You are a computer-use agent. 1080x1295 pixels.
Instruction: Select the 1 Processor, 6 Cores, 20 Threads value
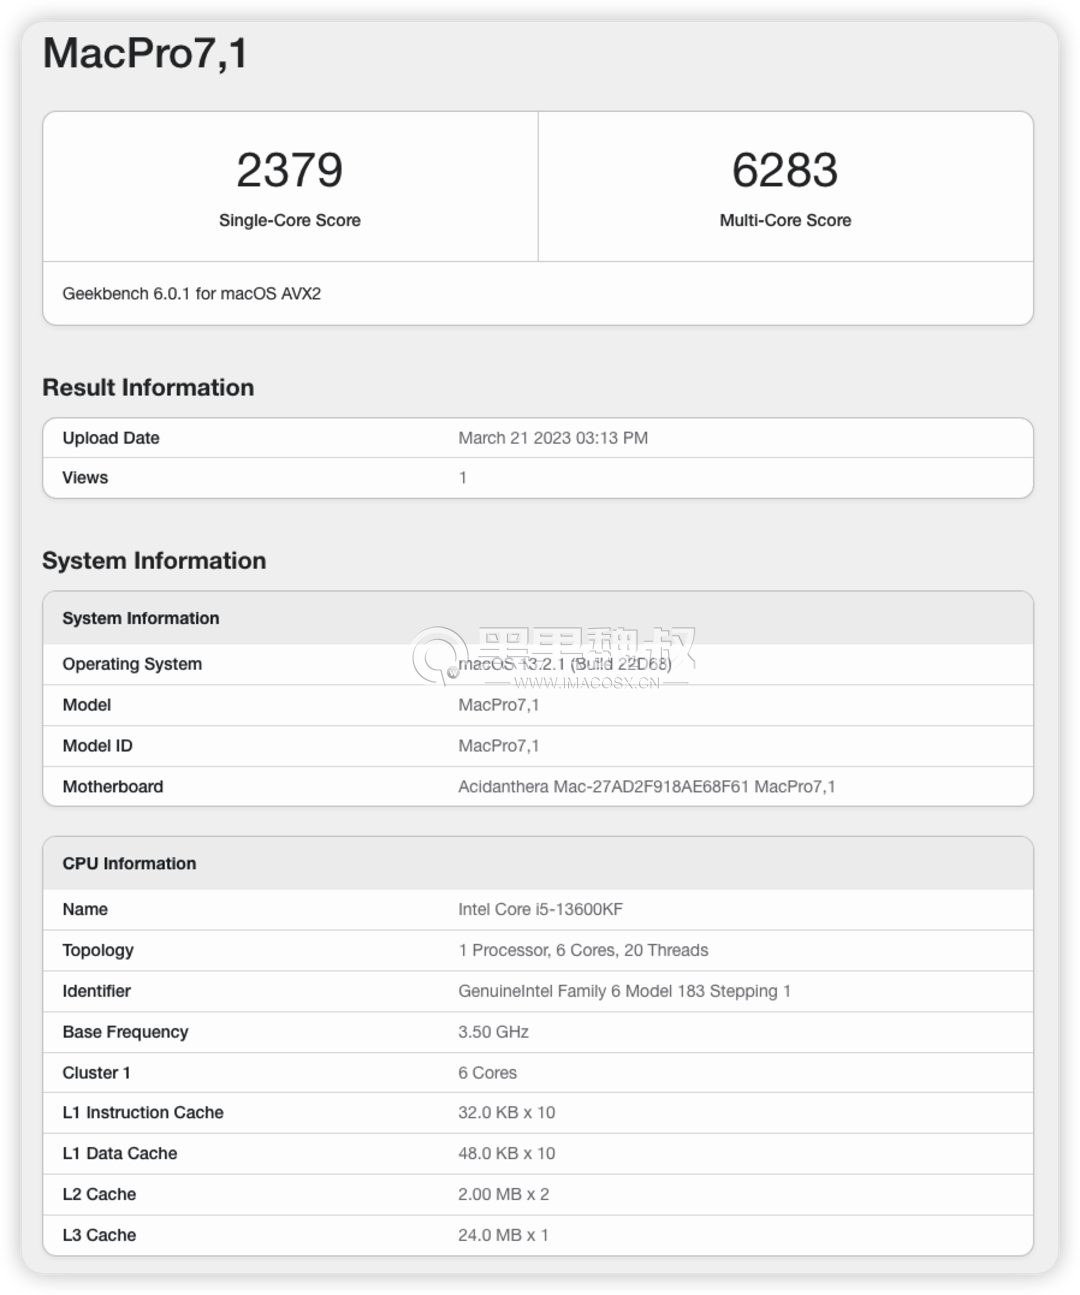583,951
